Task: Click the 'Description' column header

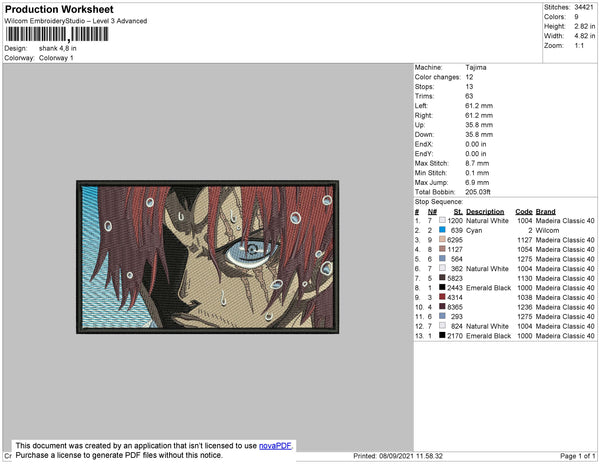Action: coord(485,212)
